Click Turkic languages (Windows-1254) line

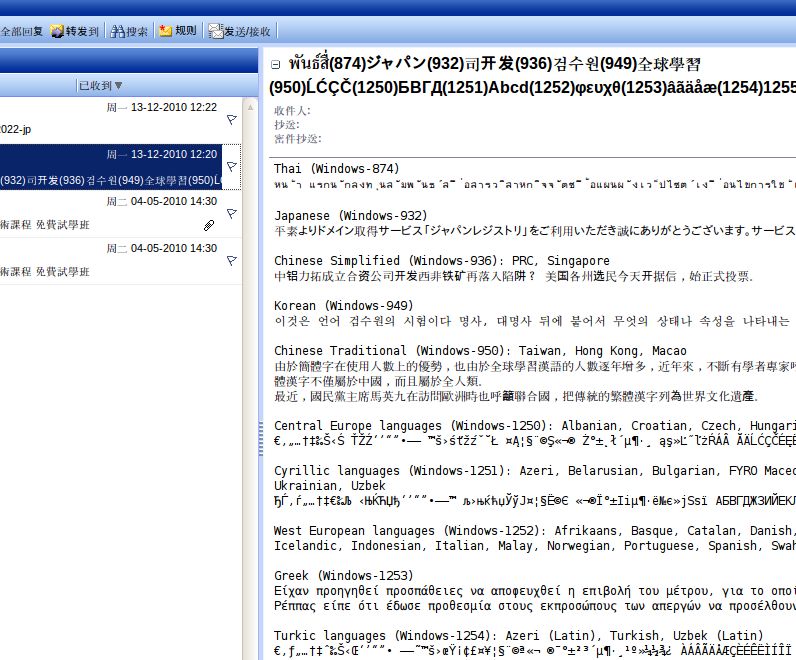point(519,636)
